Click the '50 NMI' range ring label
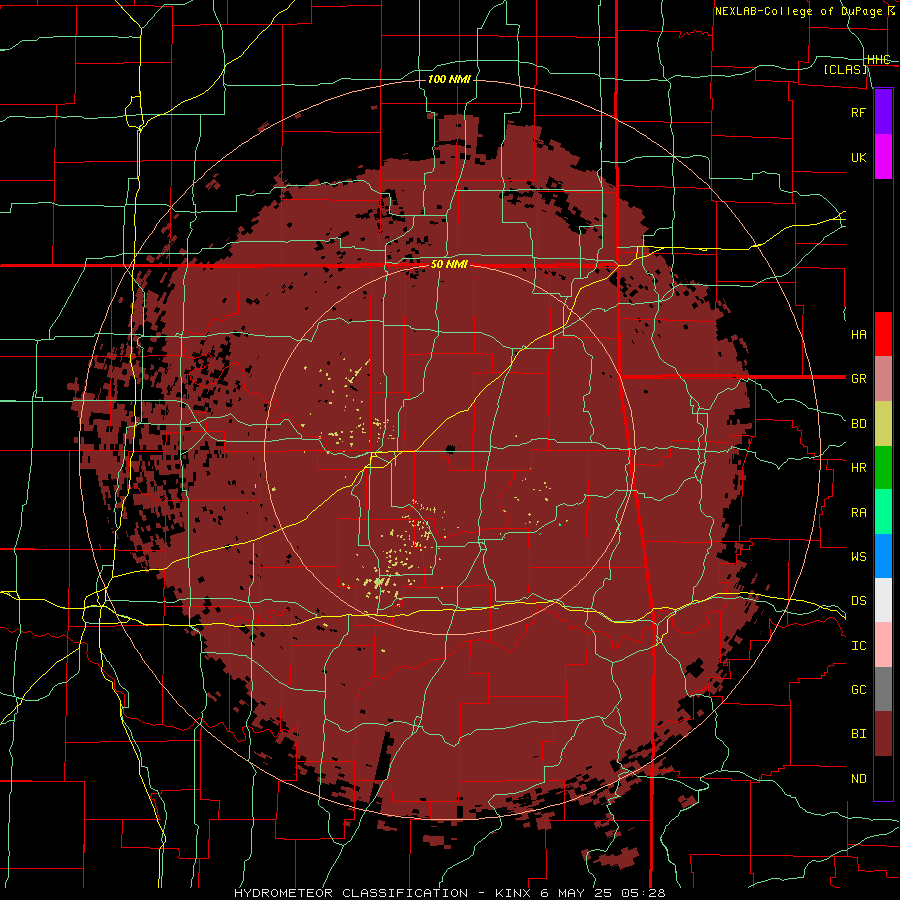Viewport: 900px width, 900px height. pyautogui.click(x=449, y=265)
